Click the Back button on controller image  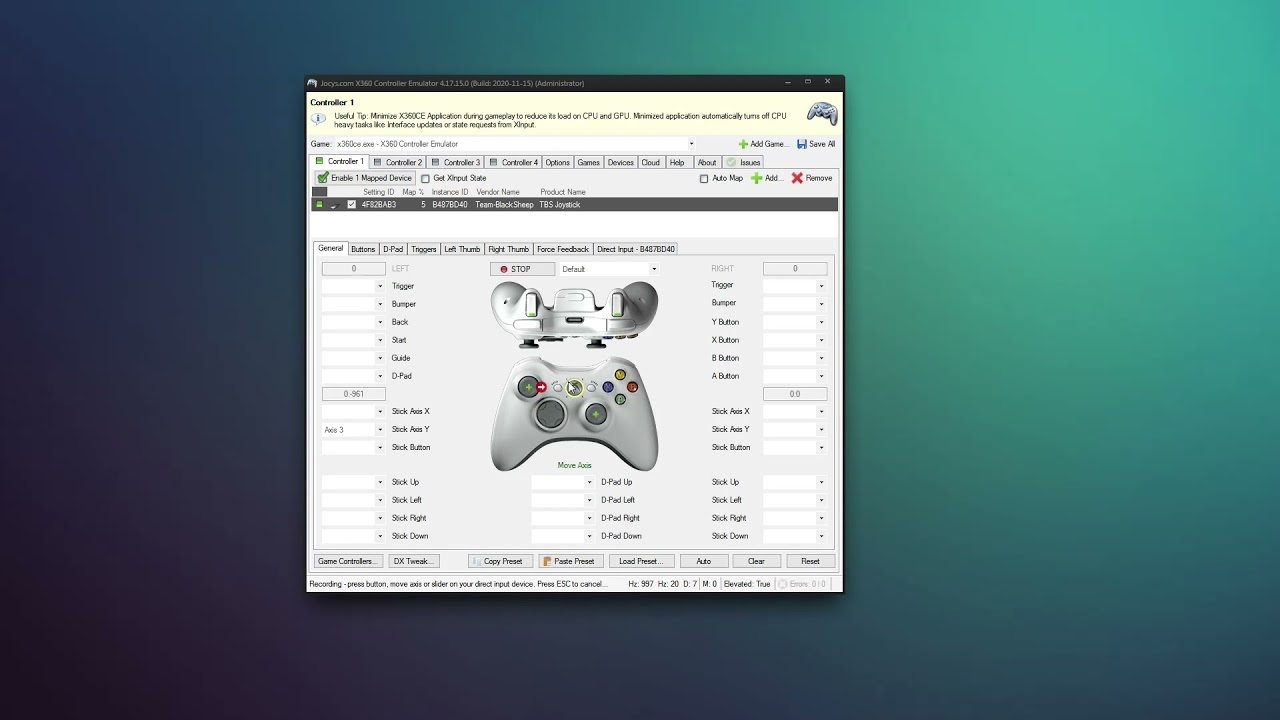(557, 387)
